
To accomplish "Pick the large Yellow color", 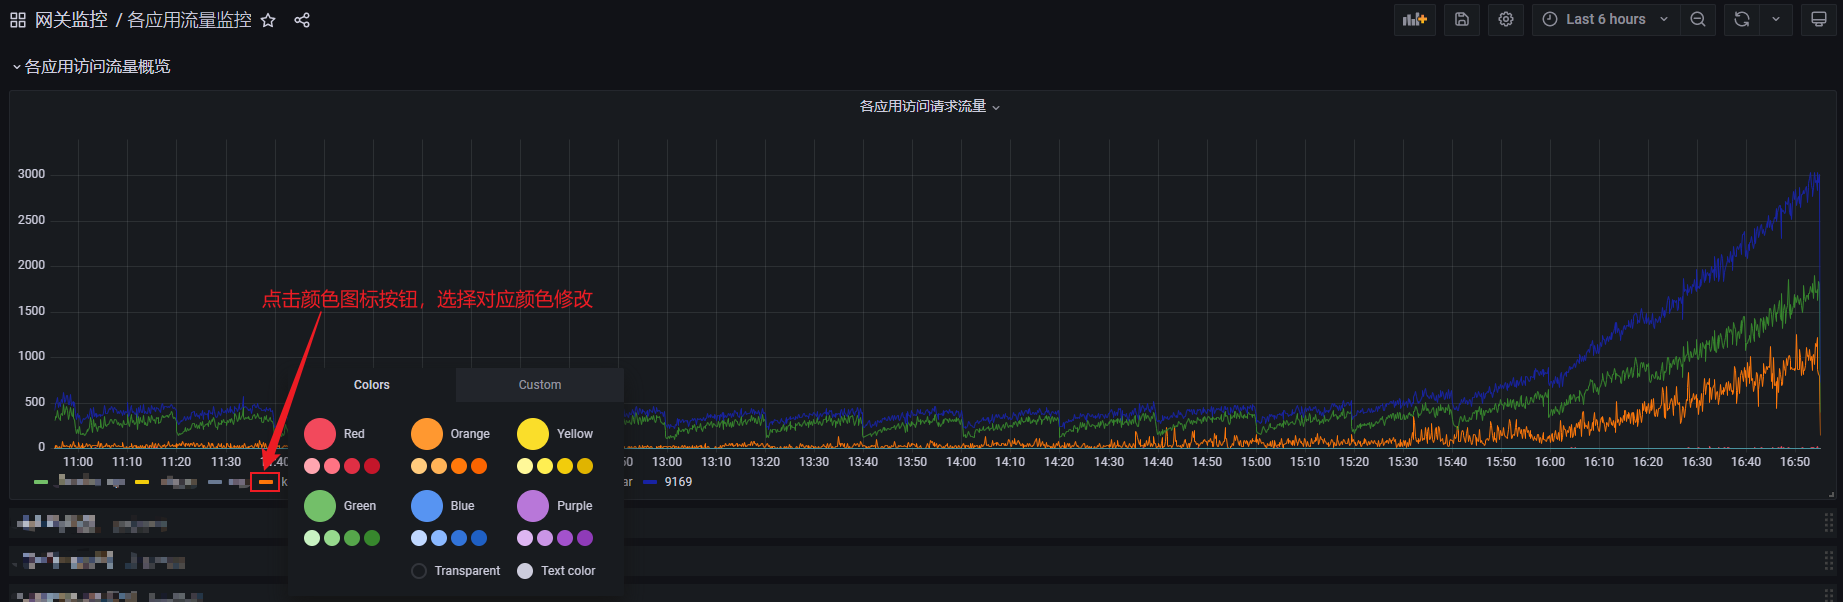I will (533, 434).
